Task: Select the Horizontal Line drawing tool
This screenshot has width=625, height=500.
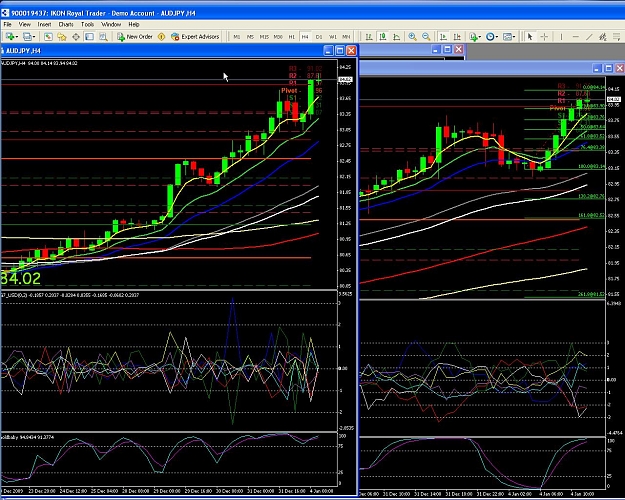Action: point(575,37)
